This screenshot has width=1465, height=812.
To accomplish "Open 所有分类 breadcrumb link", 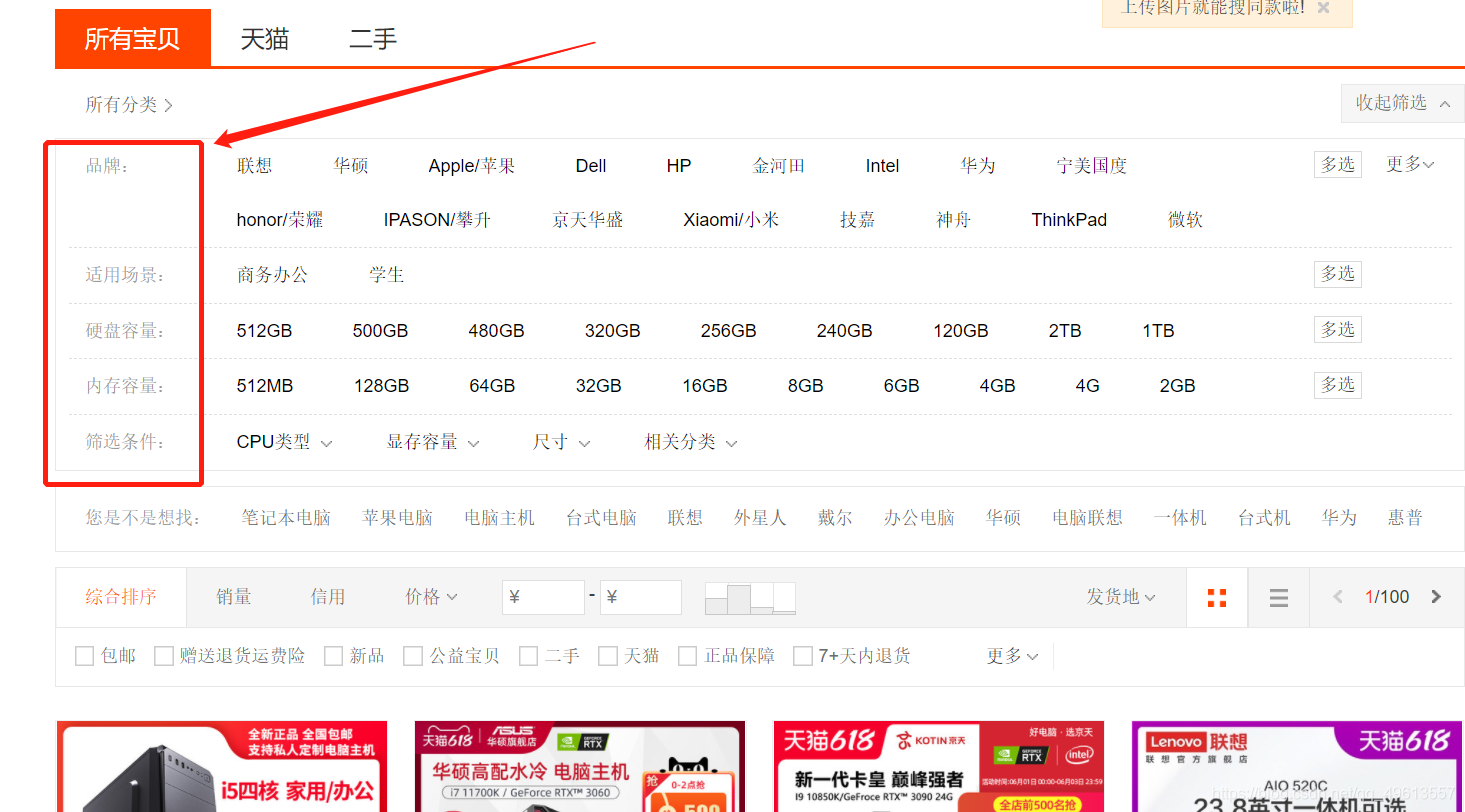I will tap(129, 105).
